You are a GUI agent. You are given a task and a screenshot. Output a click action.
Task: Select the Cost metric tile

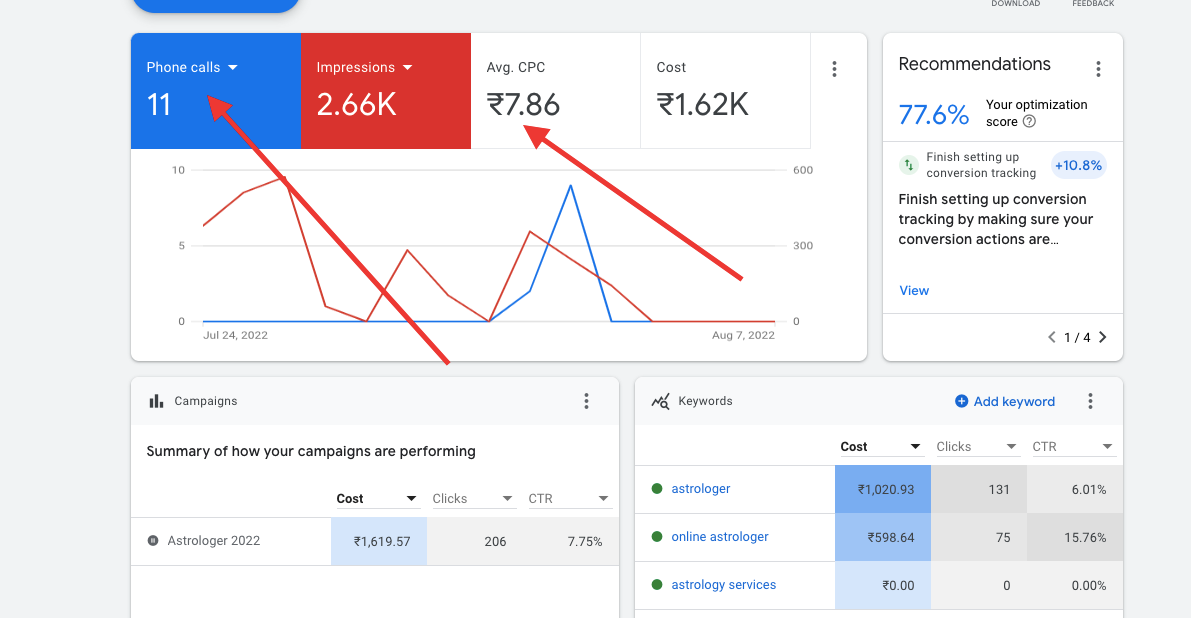725,91
